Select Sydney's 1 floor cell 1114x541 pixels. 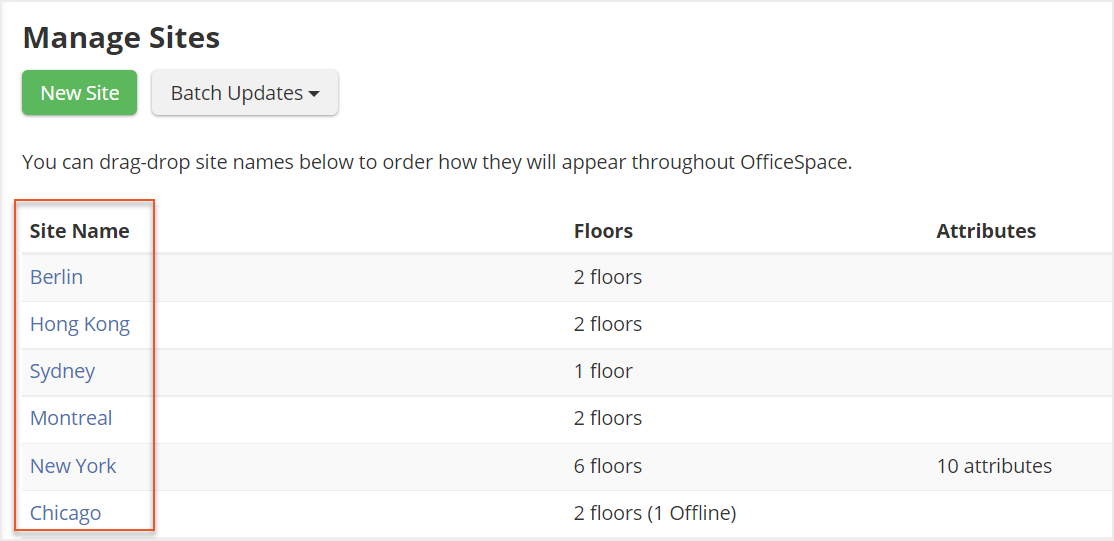coord(603,371)
